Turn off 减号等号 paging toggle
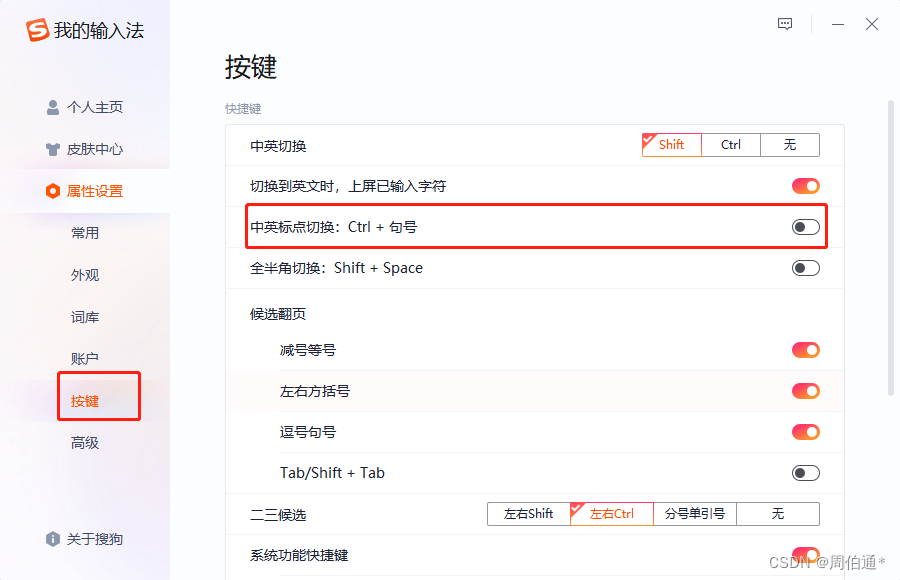 (805, 350)
